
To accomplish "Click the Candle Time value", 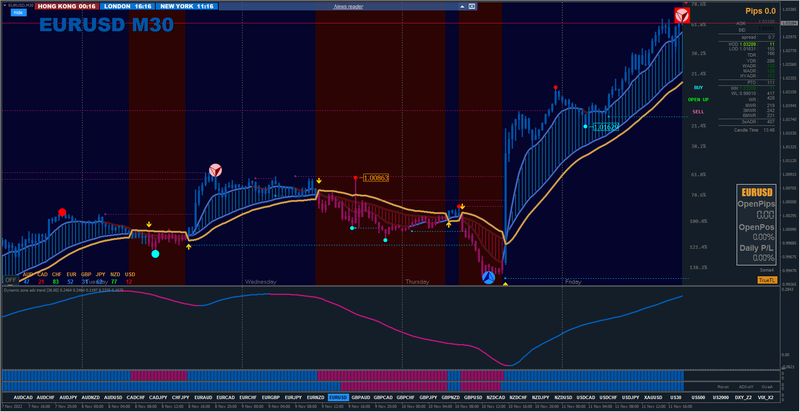I will (769, 130).
